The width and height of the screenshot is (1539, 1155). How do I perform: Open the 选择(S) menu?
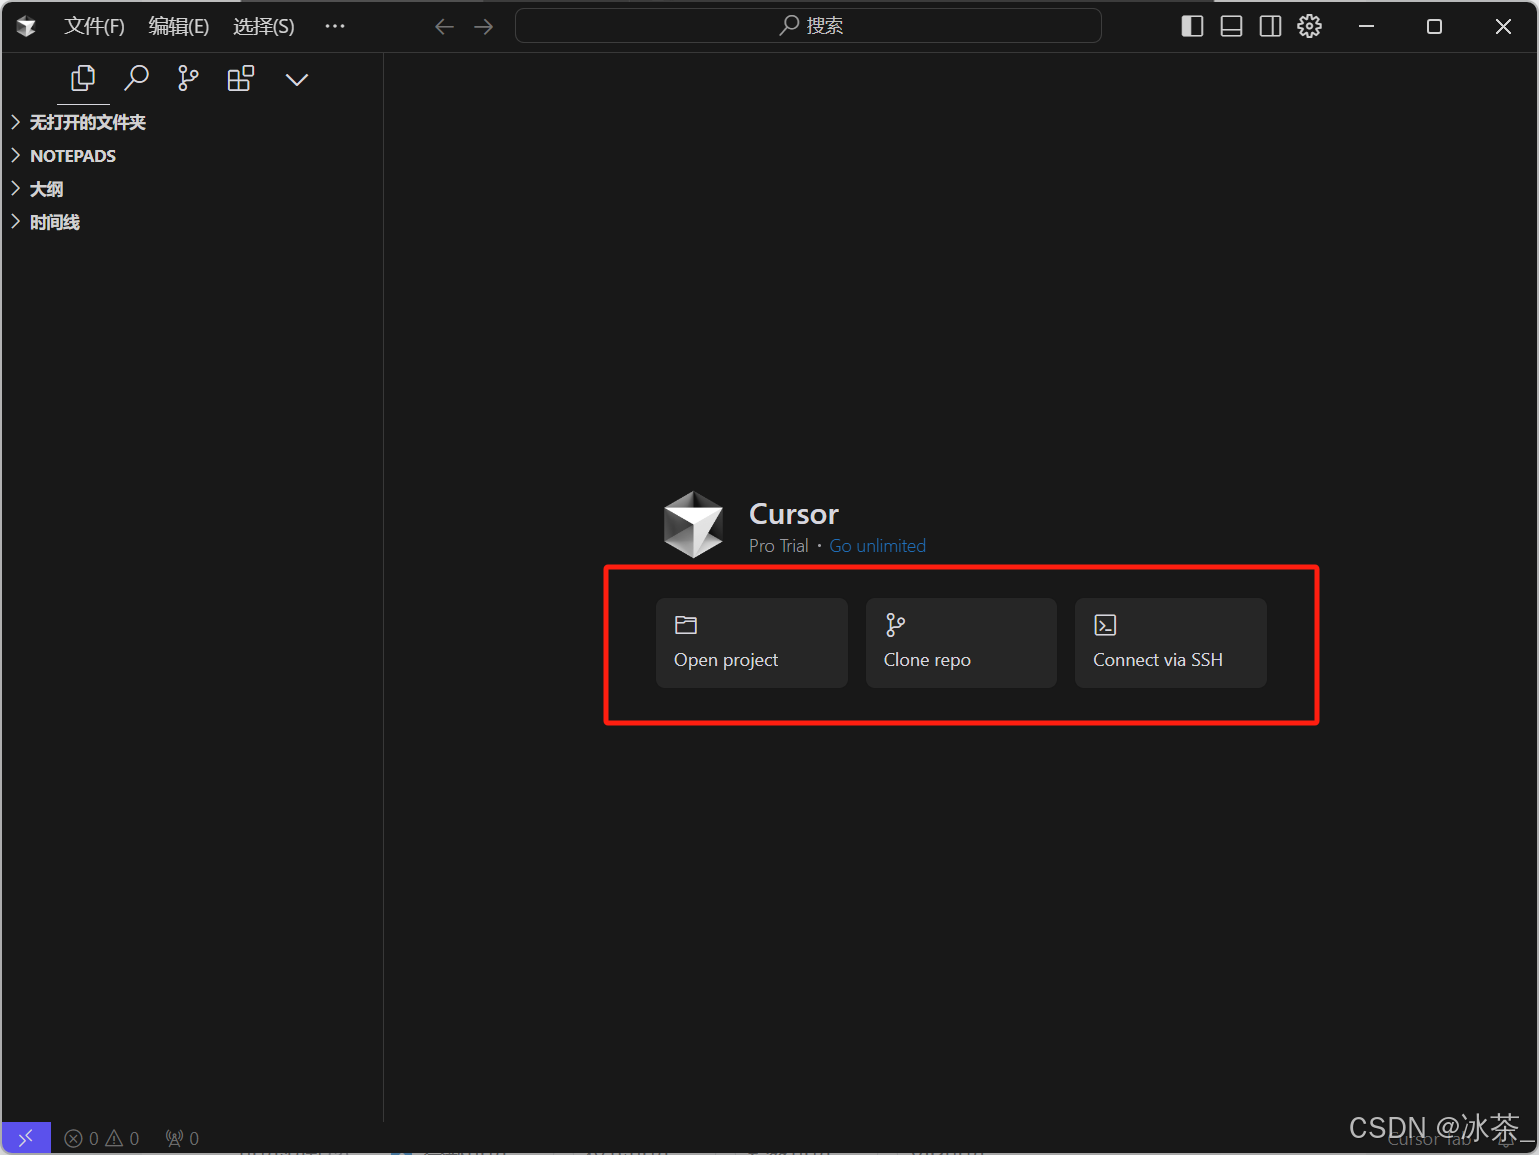pos(264,26)
